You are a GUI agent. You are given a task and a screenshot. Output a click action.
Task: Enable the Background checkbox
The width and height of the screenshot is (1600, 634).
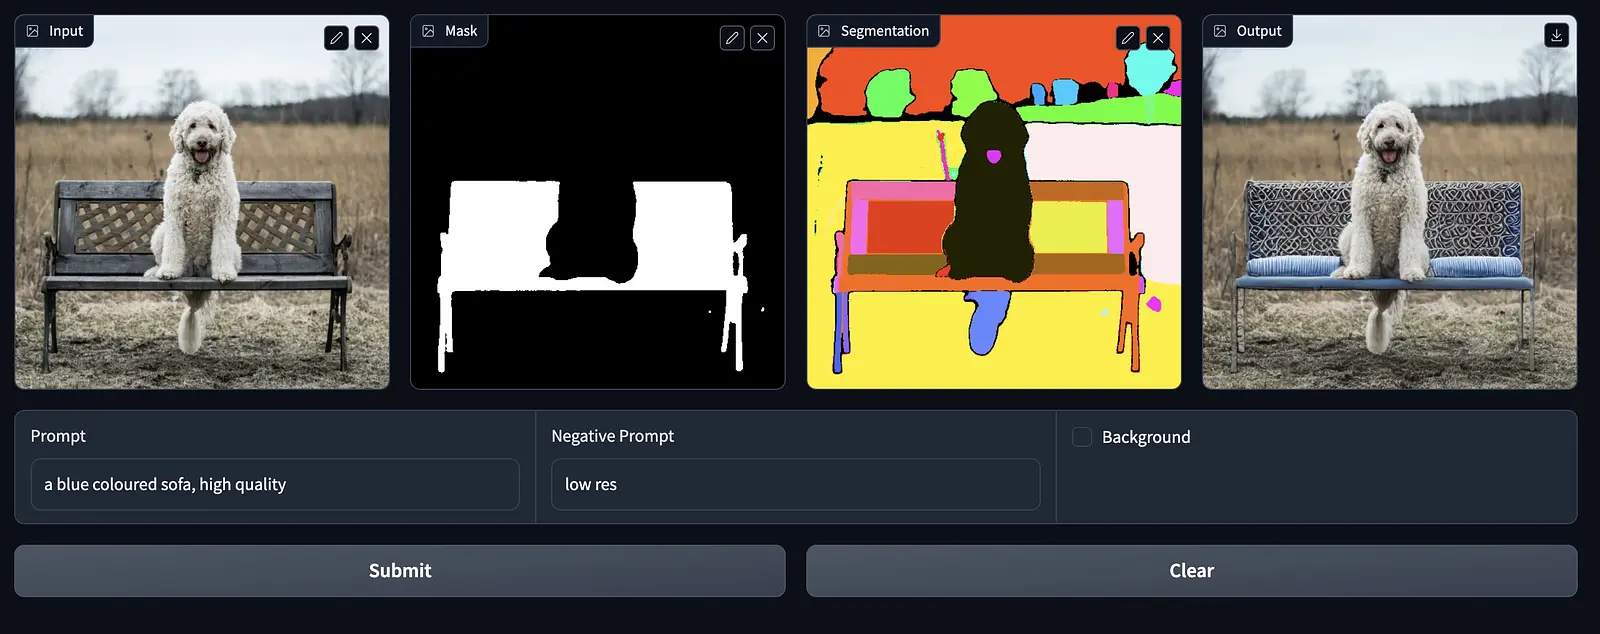click(1082, 437)
